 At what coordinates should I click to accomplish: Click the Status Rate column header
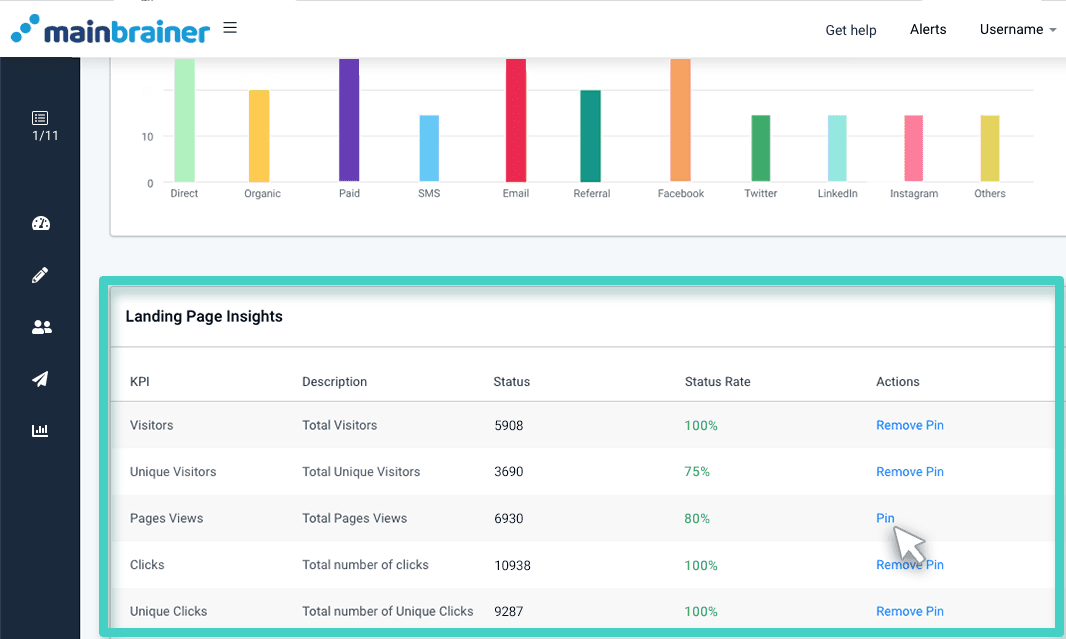point(717,381)
